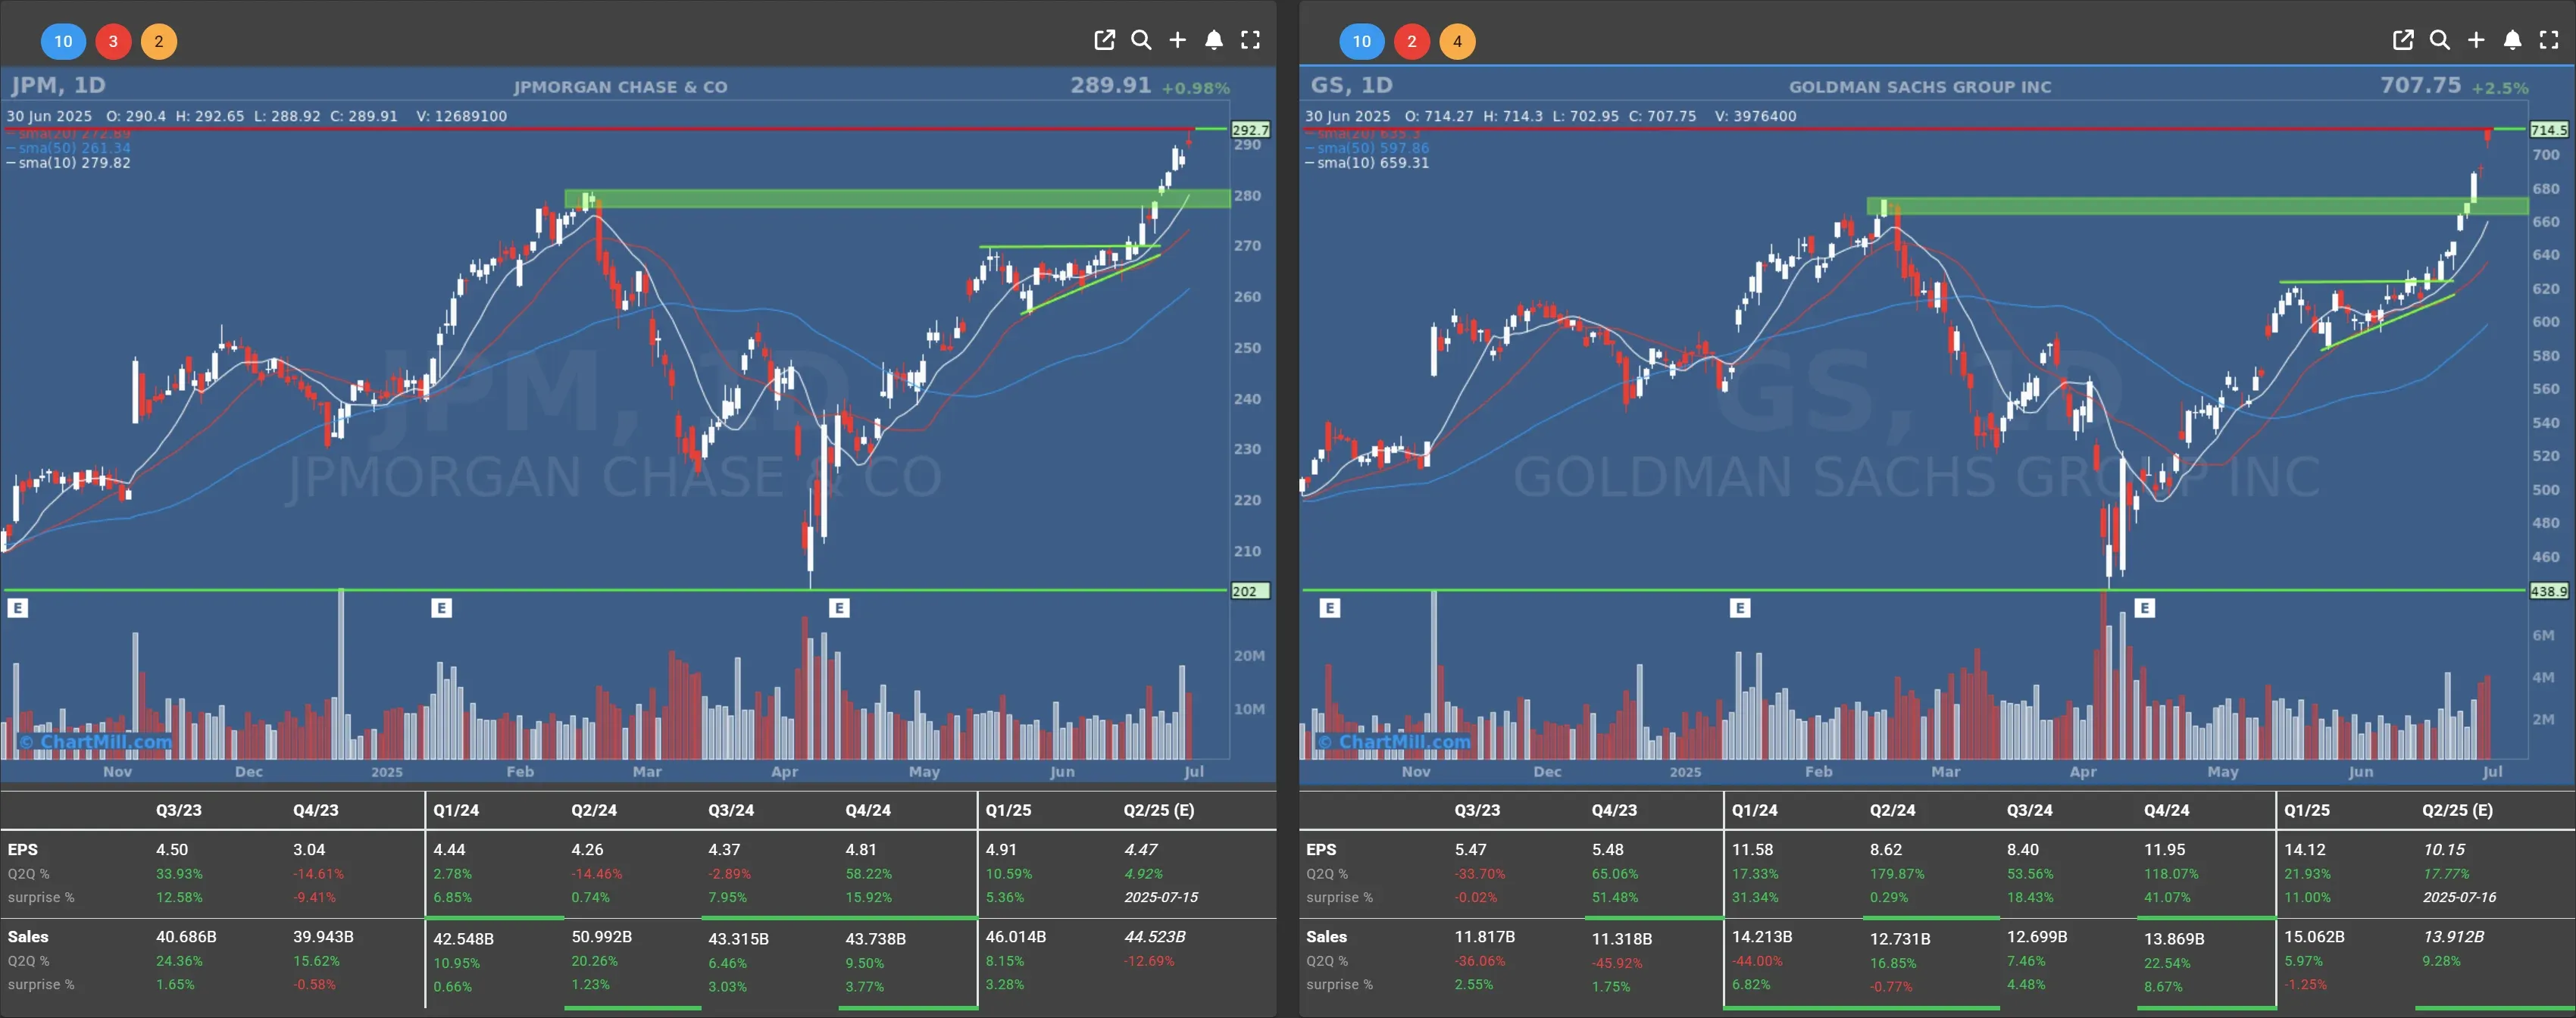Click the ChartMill.com link on JPM chart
The height and width of the screenshot is (1018, 2576).
coord(96,741)
